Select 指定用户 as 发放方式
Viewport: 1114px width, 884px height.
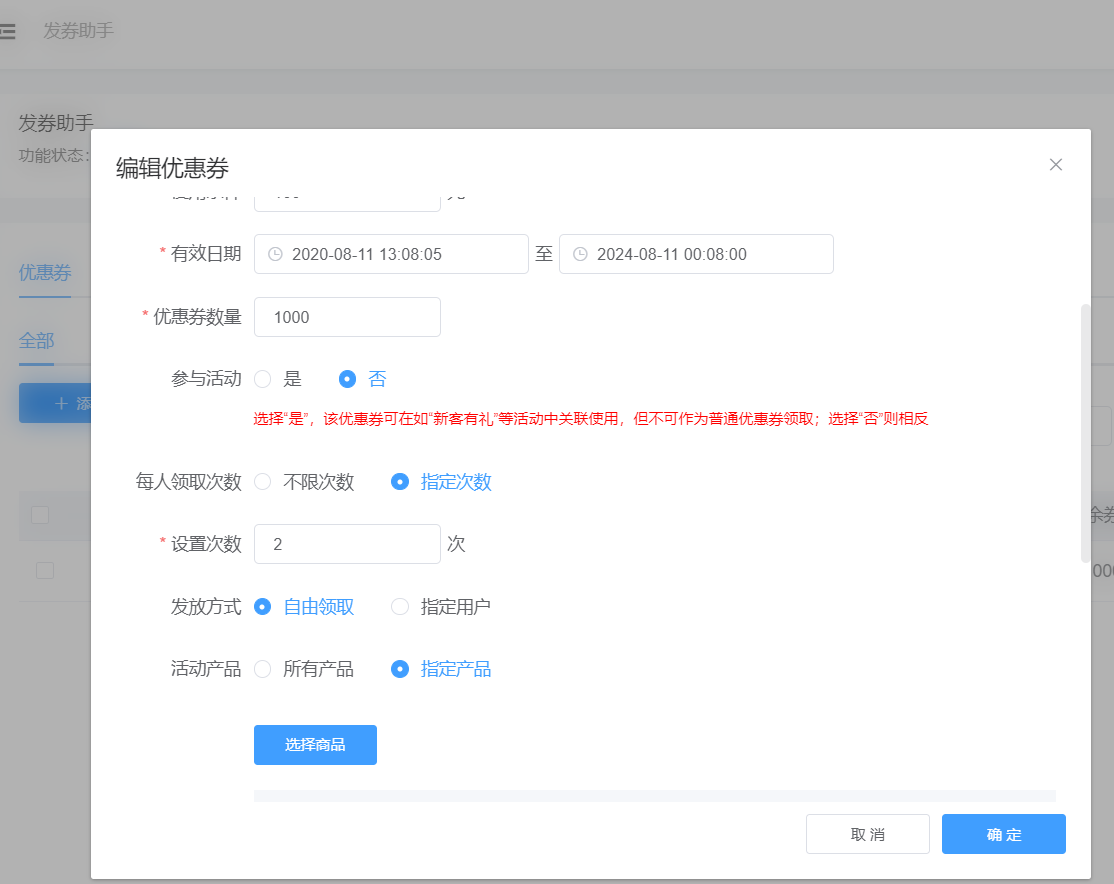[x=400, y=607]
